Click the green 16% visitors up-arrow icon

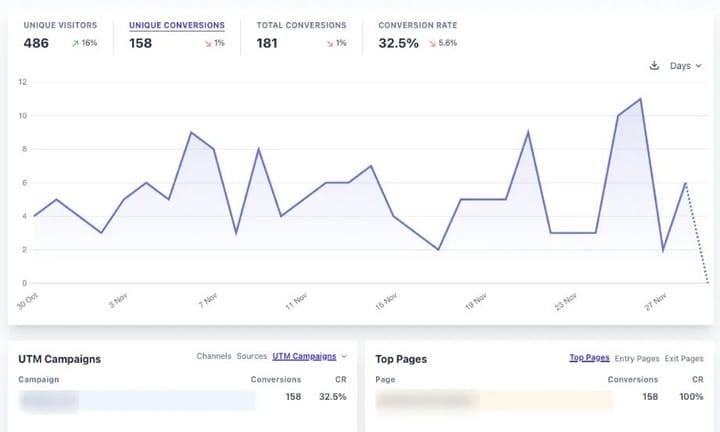point(75,43)
